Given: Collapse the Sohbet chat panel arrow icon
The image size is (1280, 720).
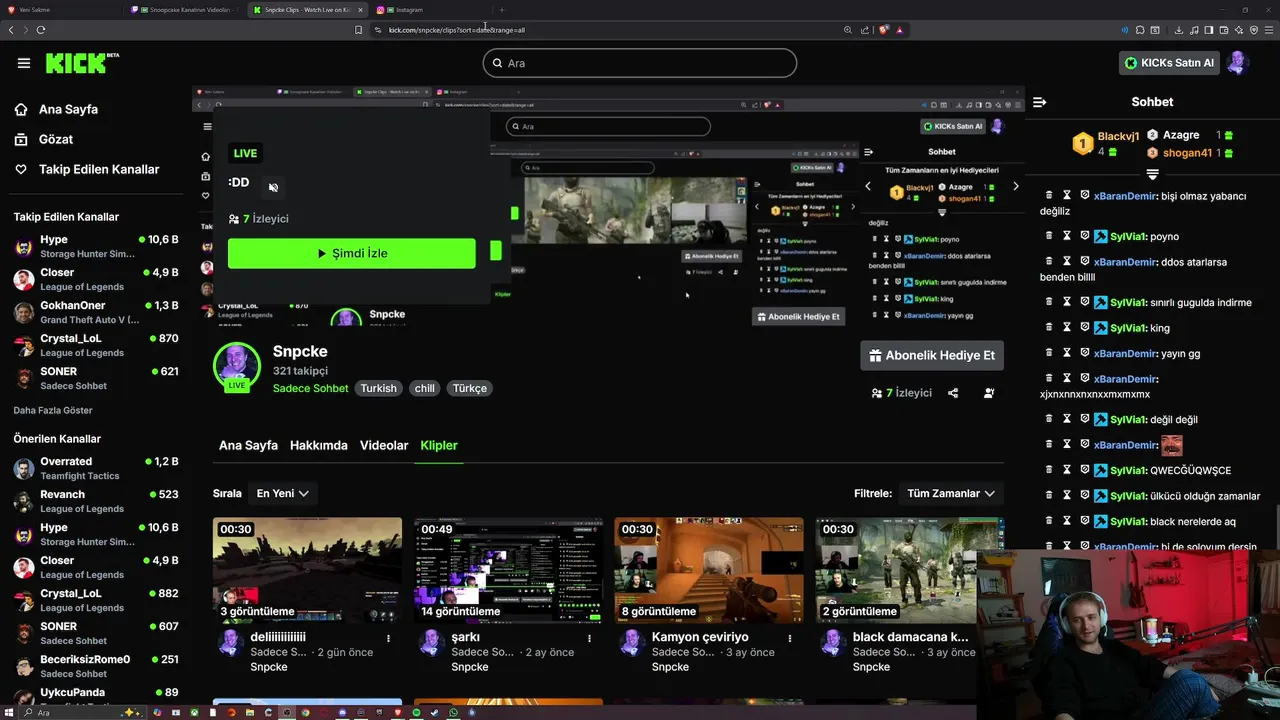Looking at the screenshot, I should pos(1039,102).
